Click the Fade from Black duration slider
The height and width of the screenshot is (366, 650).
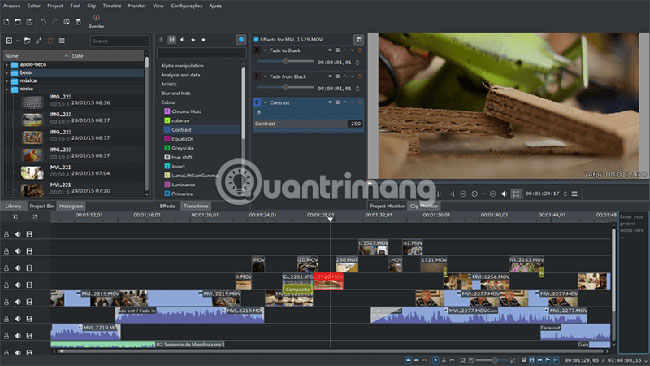[x=285, y=87]
